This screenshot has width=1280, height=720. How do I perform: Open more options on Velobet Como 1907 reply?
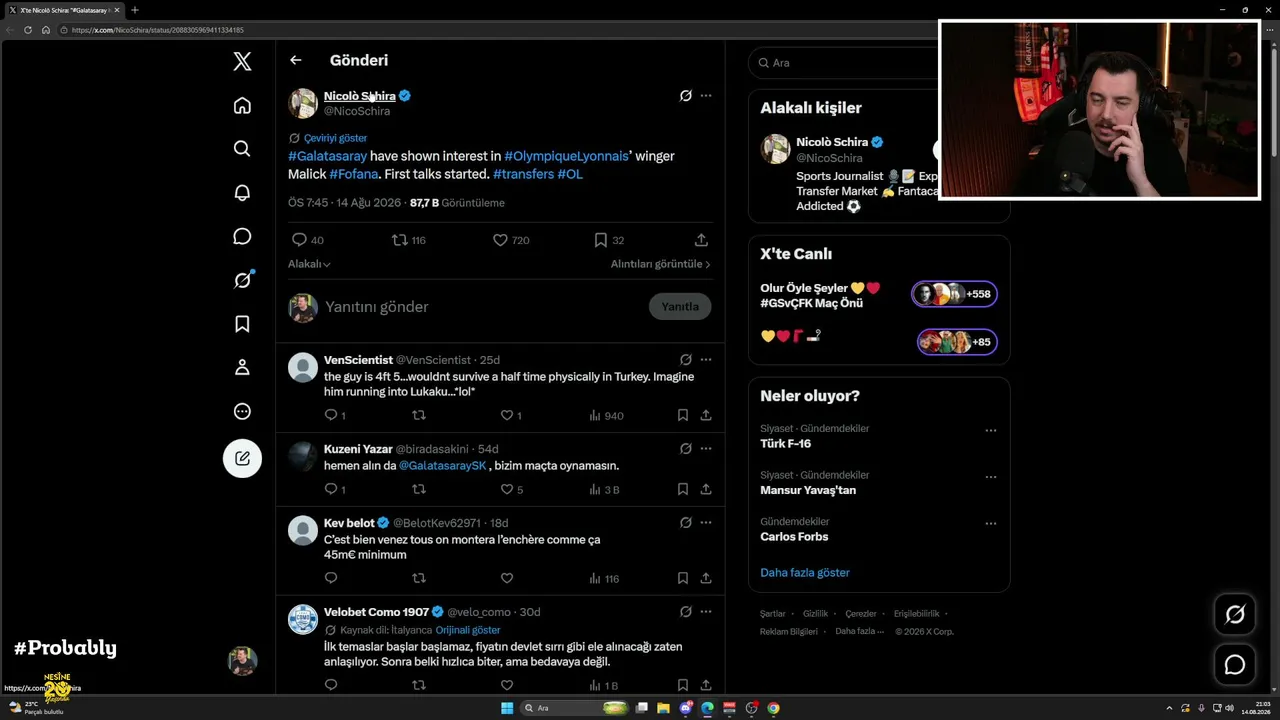706,612
